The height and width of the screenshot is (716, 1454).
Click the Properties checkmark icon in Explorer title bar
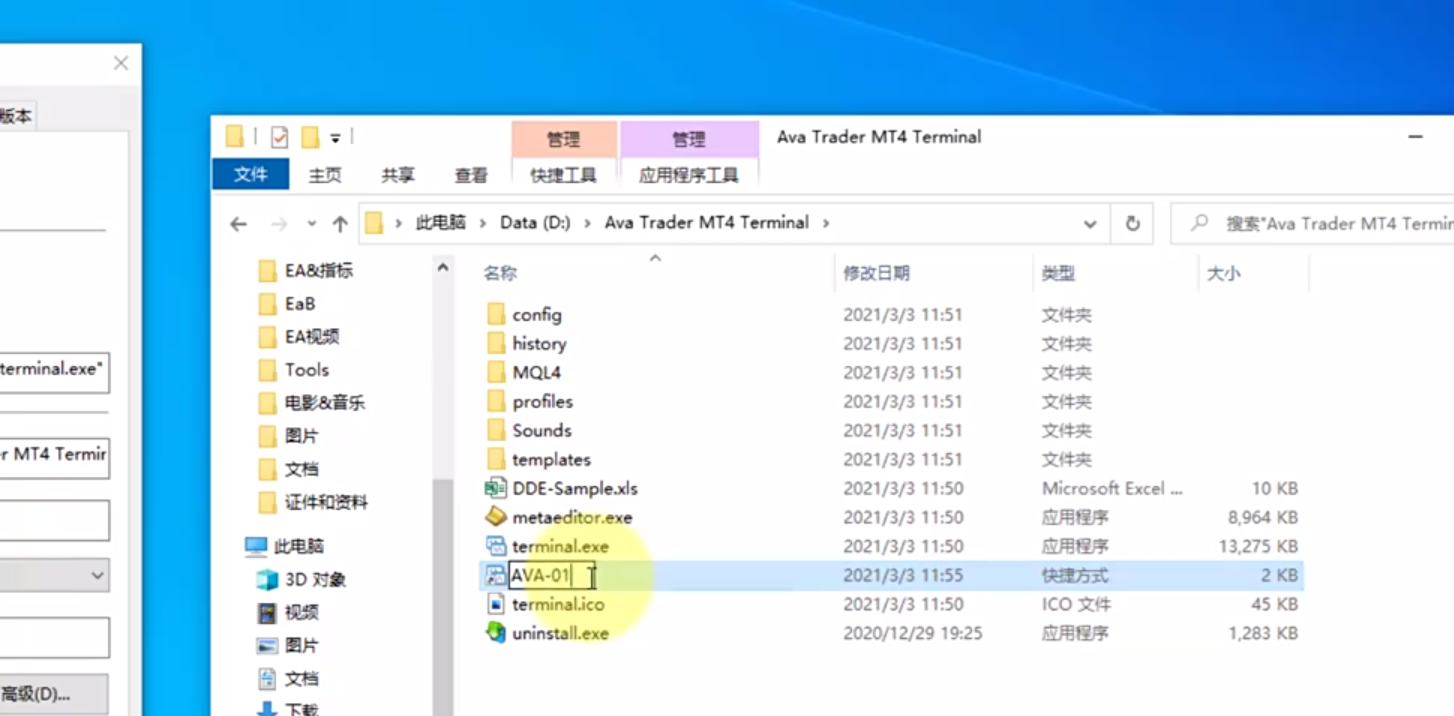(x=279, y=137)
